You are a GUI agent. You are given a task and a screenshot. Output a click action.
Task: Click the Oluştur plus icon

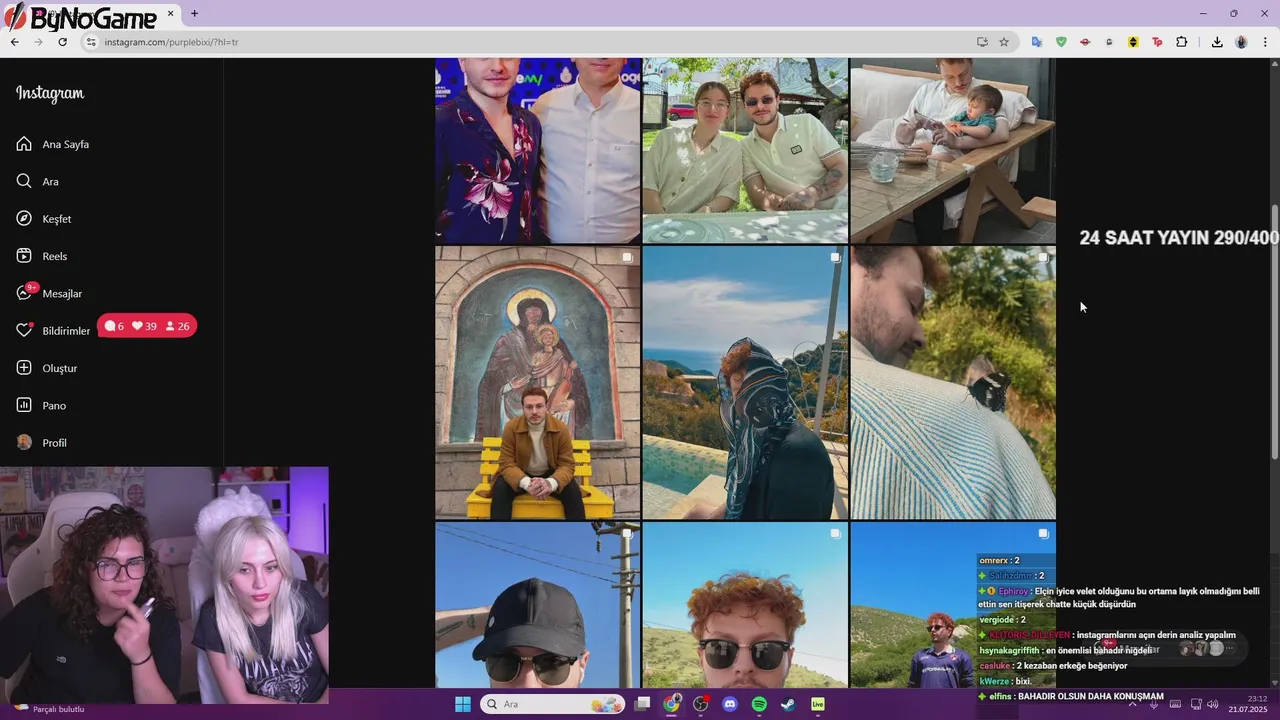[x=24, y=368]
